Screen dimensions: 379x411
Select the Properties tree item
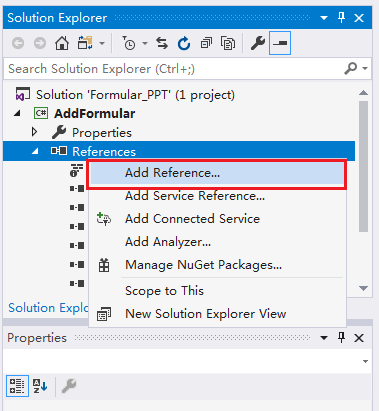click(102, 133)
